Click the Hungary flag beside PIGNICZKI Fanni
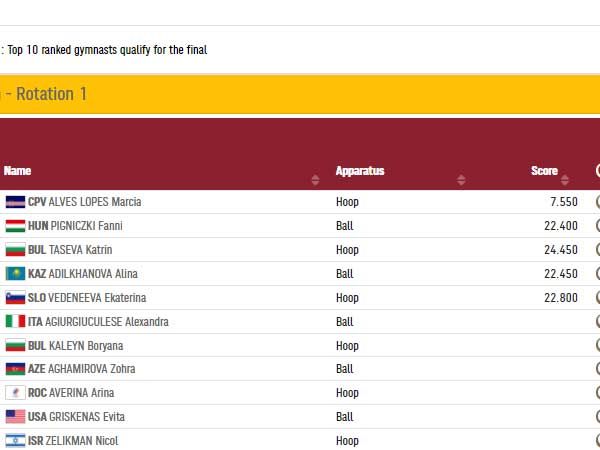This screenshot has width=600, height=450. pyautogui.click(x=15, y=226)
